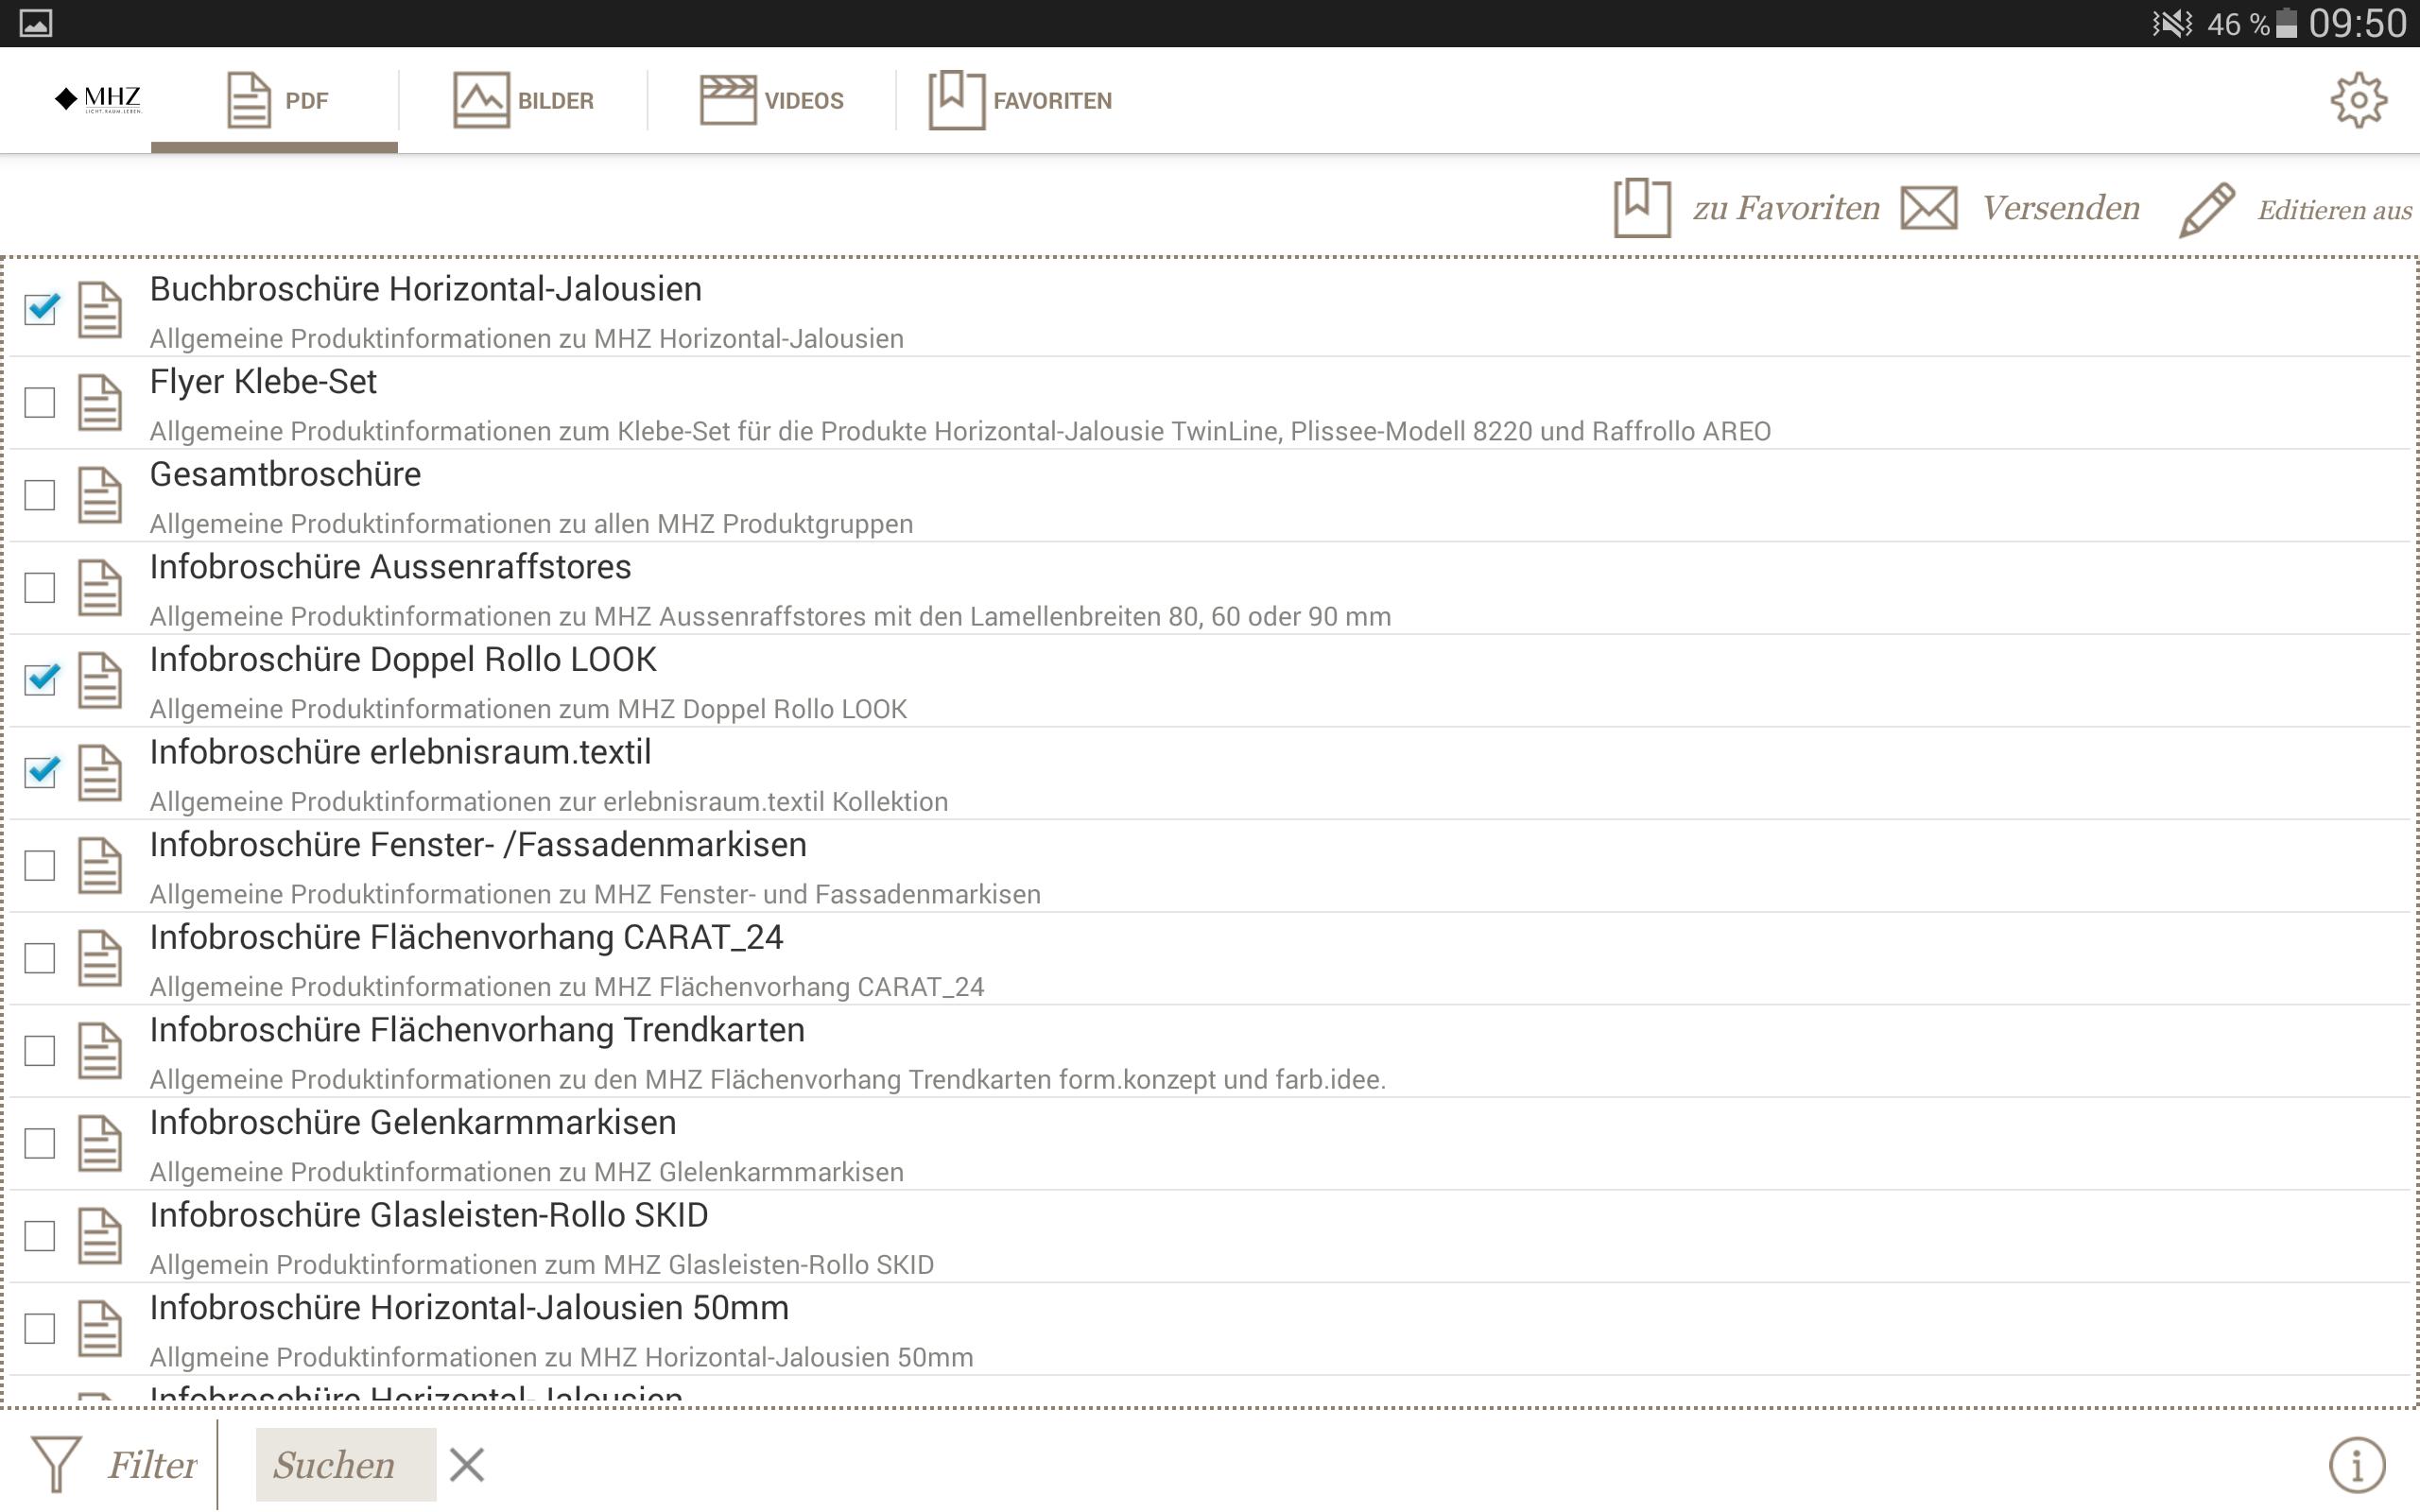The width and height of the screenshot is (2420, 1512).
Task: Switch to the BILDER tab
Action: 523,100
